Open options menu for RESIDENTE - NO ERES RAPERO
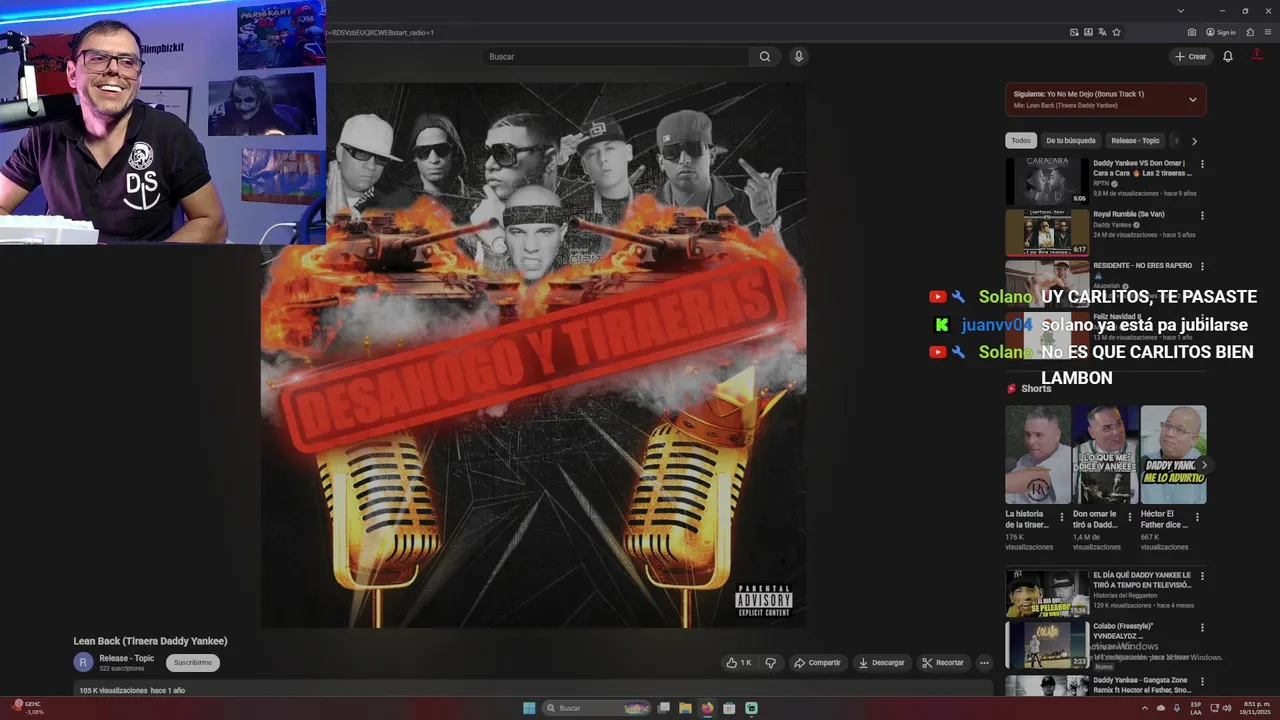Viewport: 1280px width, 720px height. point(1202,267)
